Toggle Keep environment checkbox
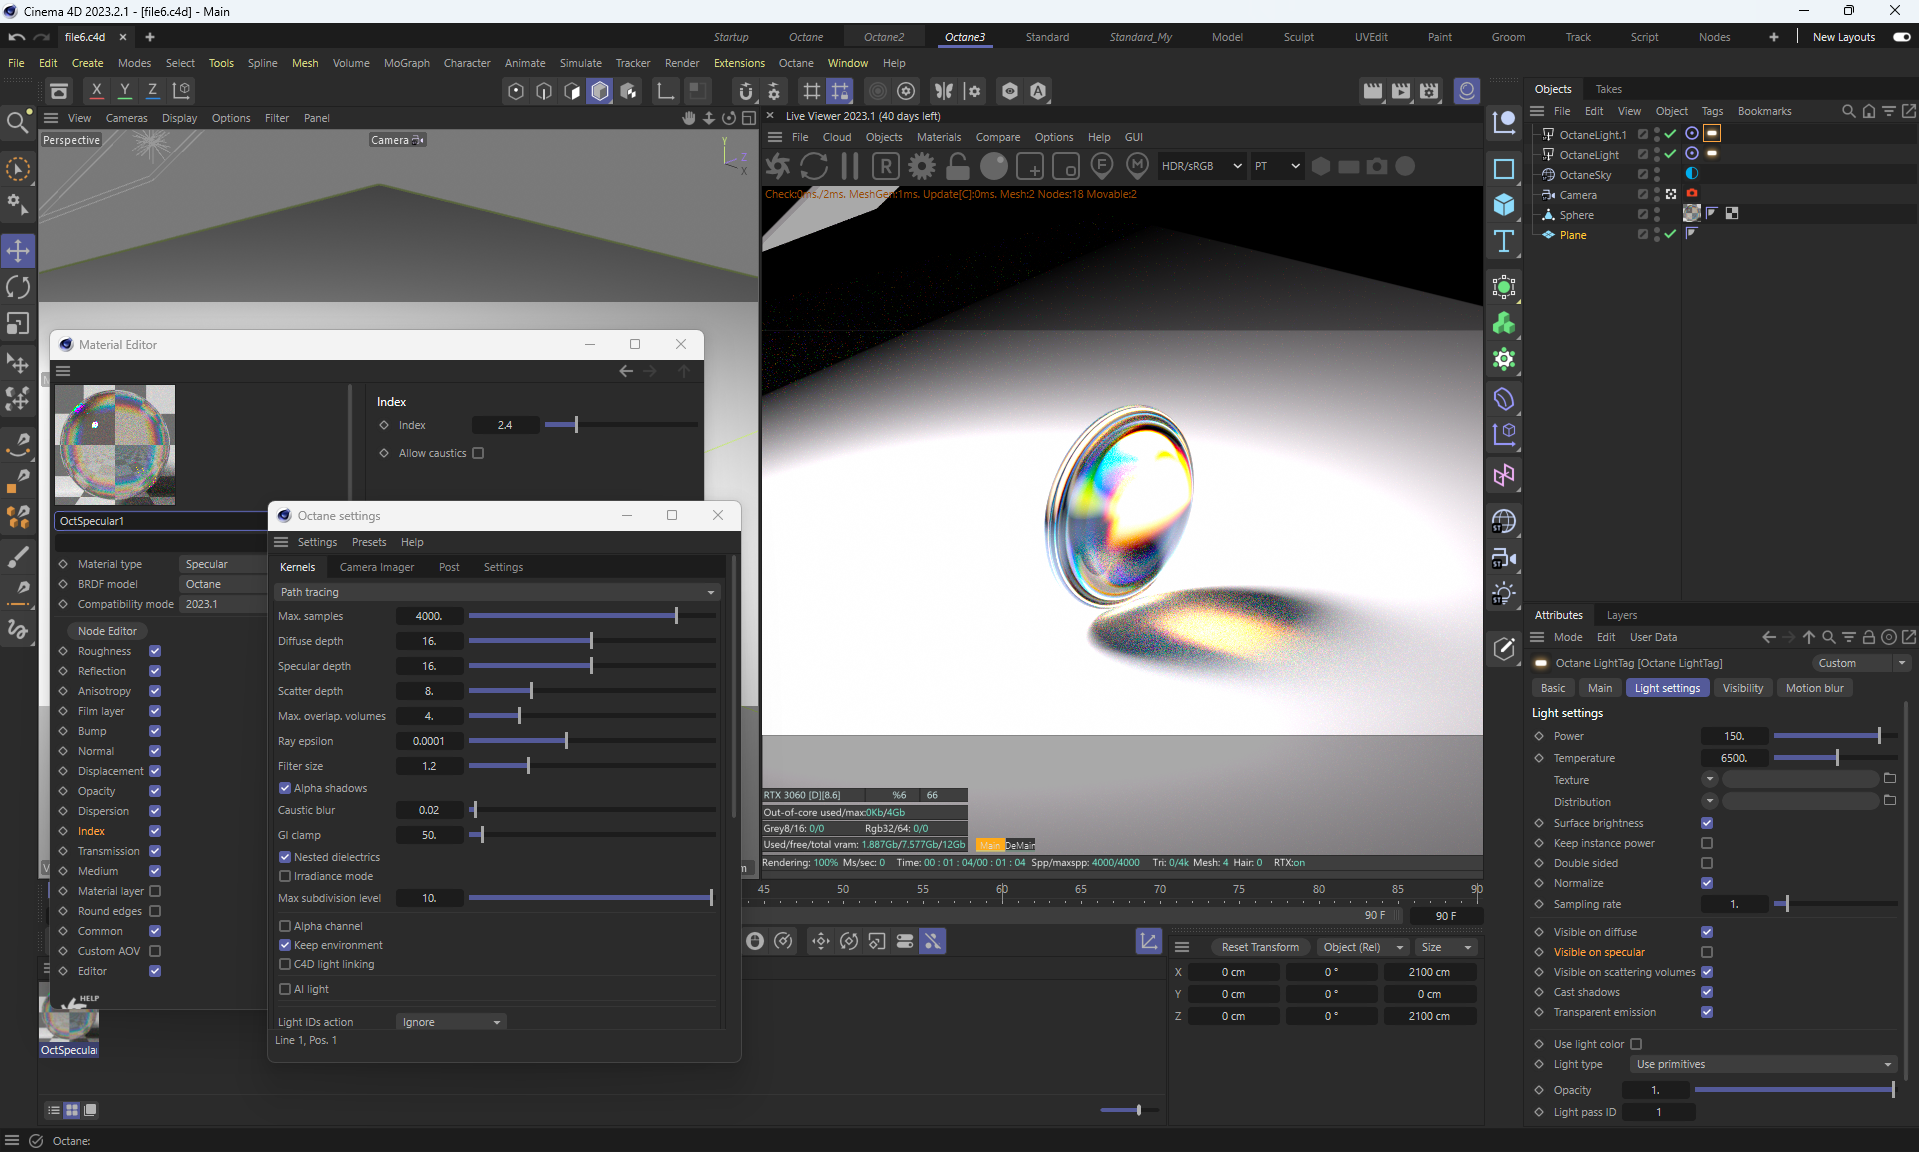 285,945
